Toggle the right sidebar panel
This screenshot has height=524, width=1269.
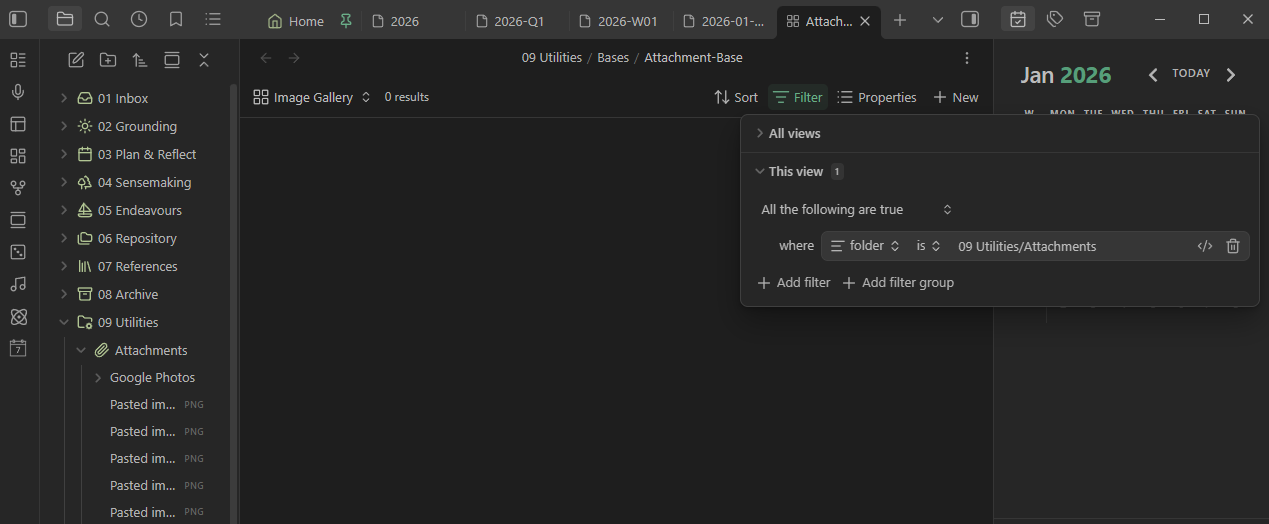969,20
